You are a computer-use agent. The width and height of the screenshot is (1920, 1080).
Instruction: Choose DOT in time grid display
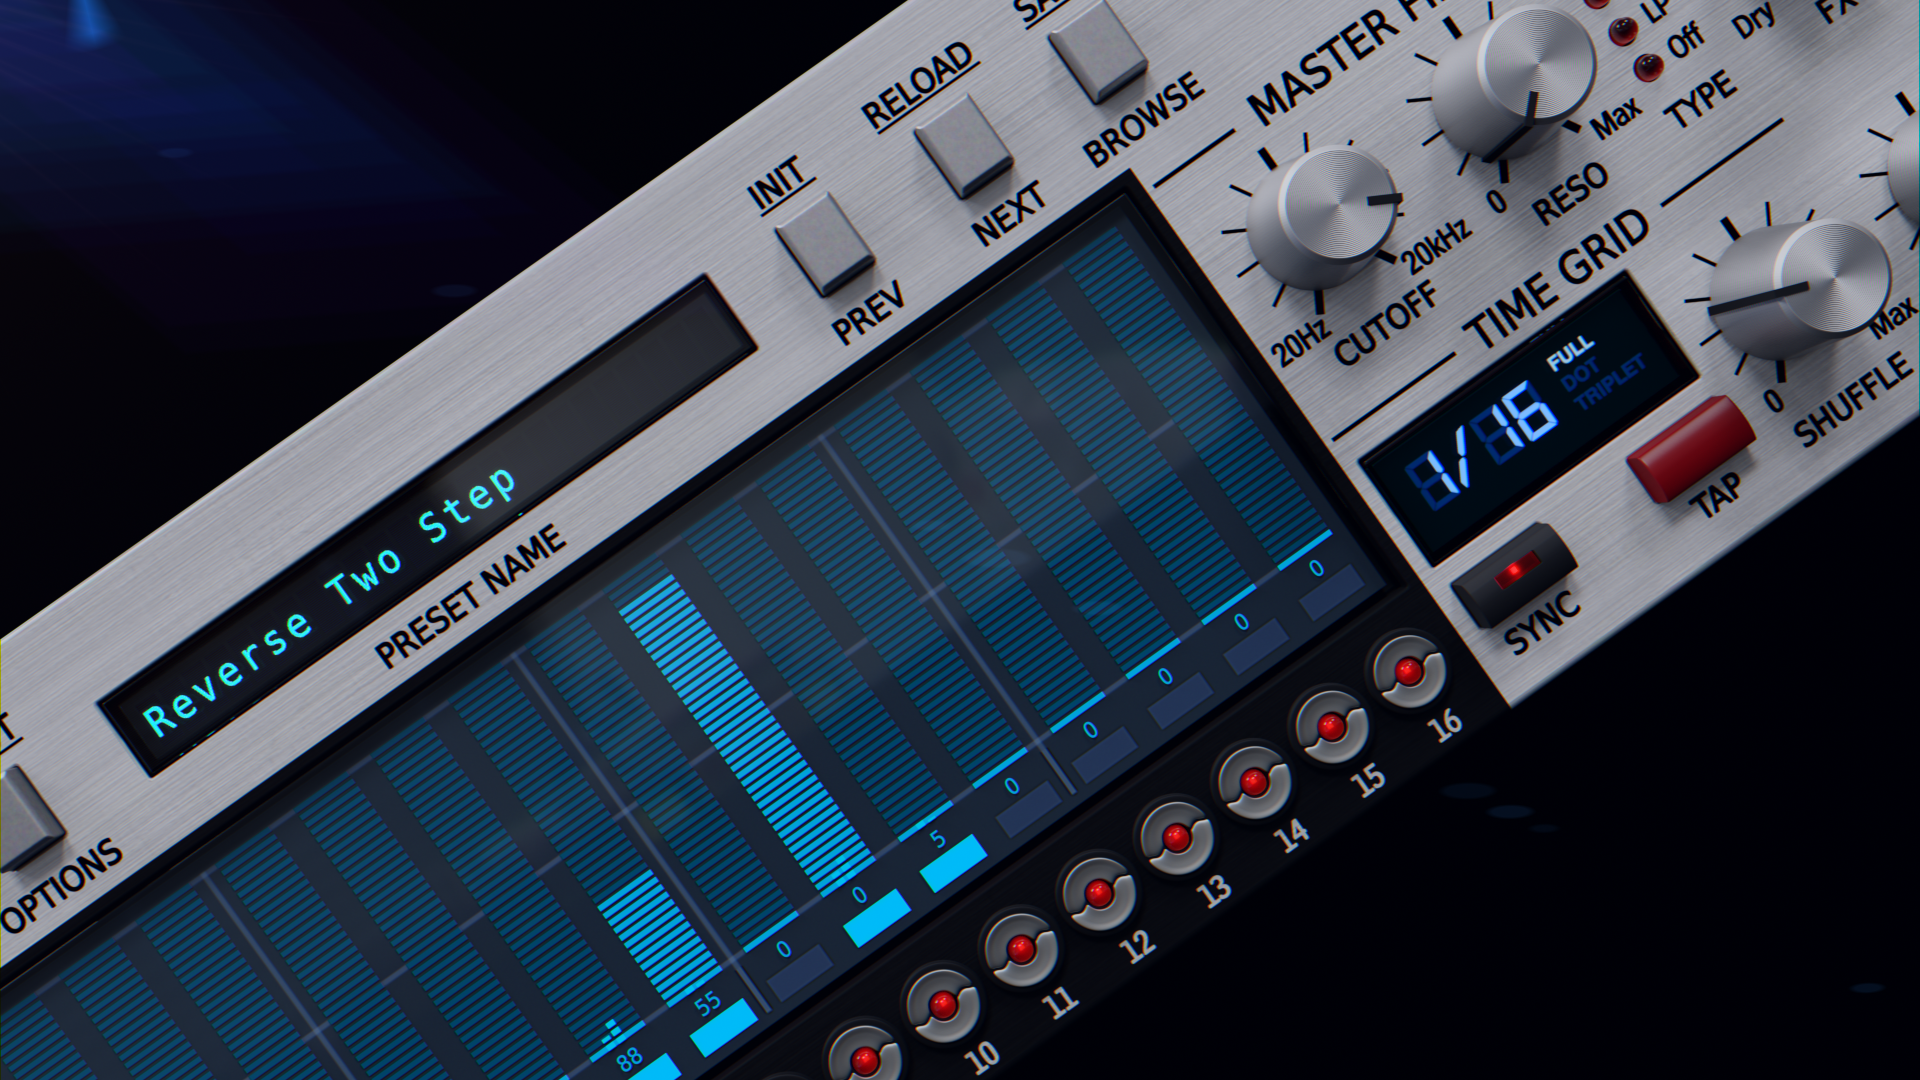click(1581, 375)
